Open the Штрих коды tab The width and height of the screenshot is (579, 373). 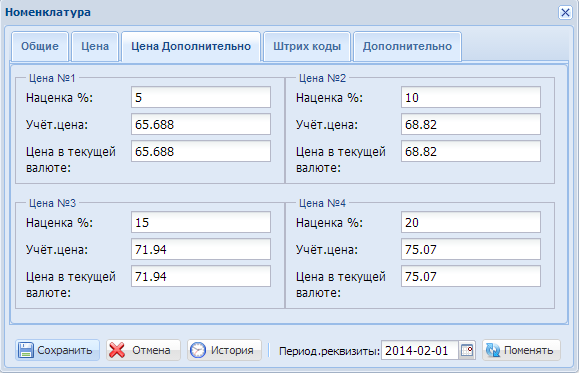[307, 47]
